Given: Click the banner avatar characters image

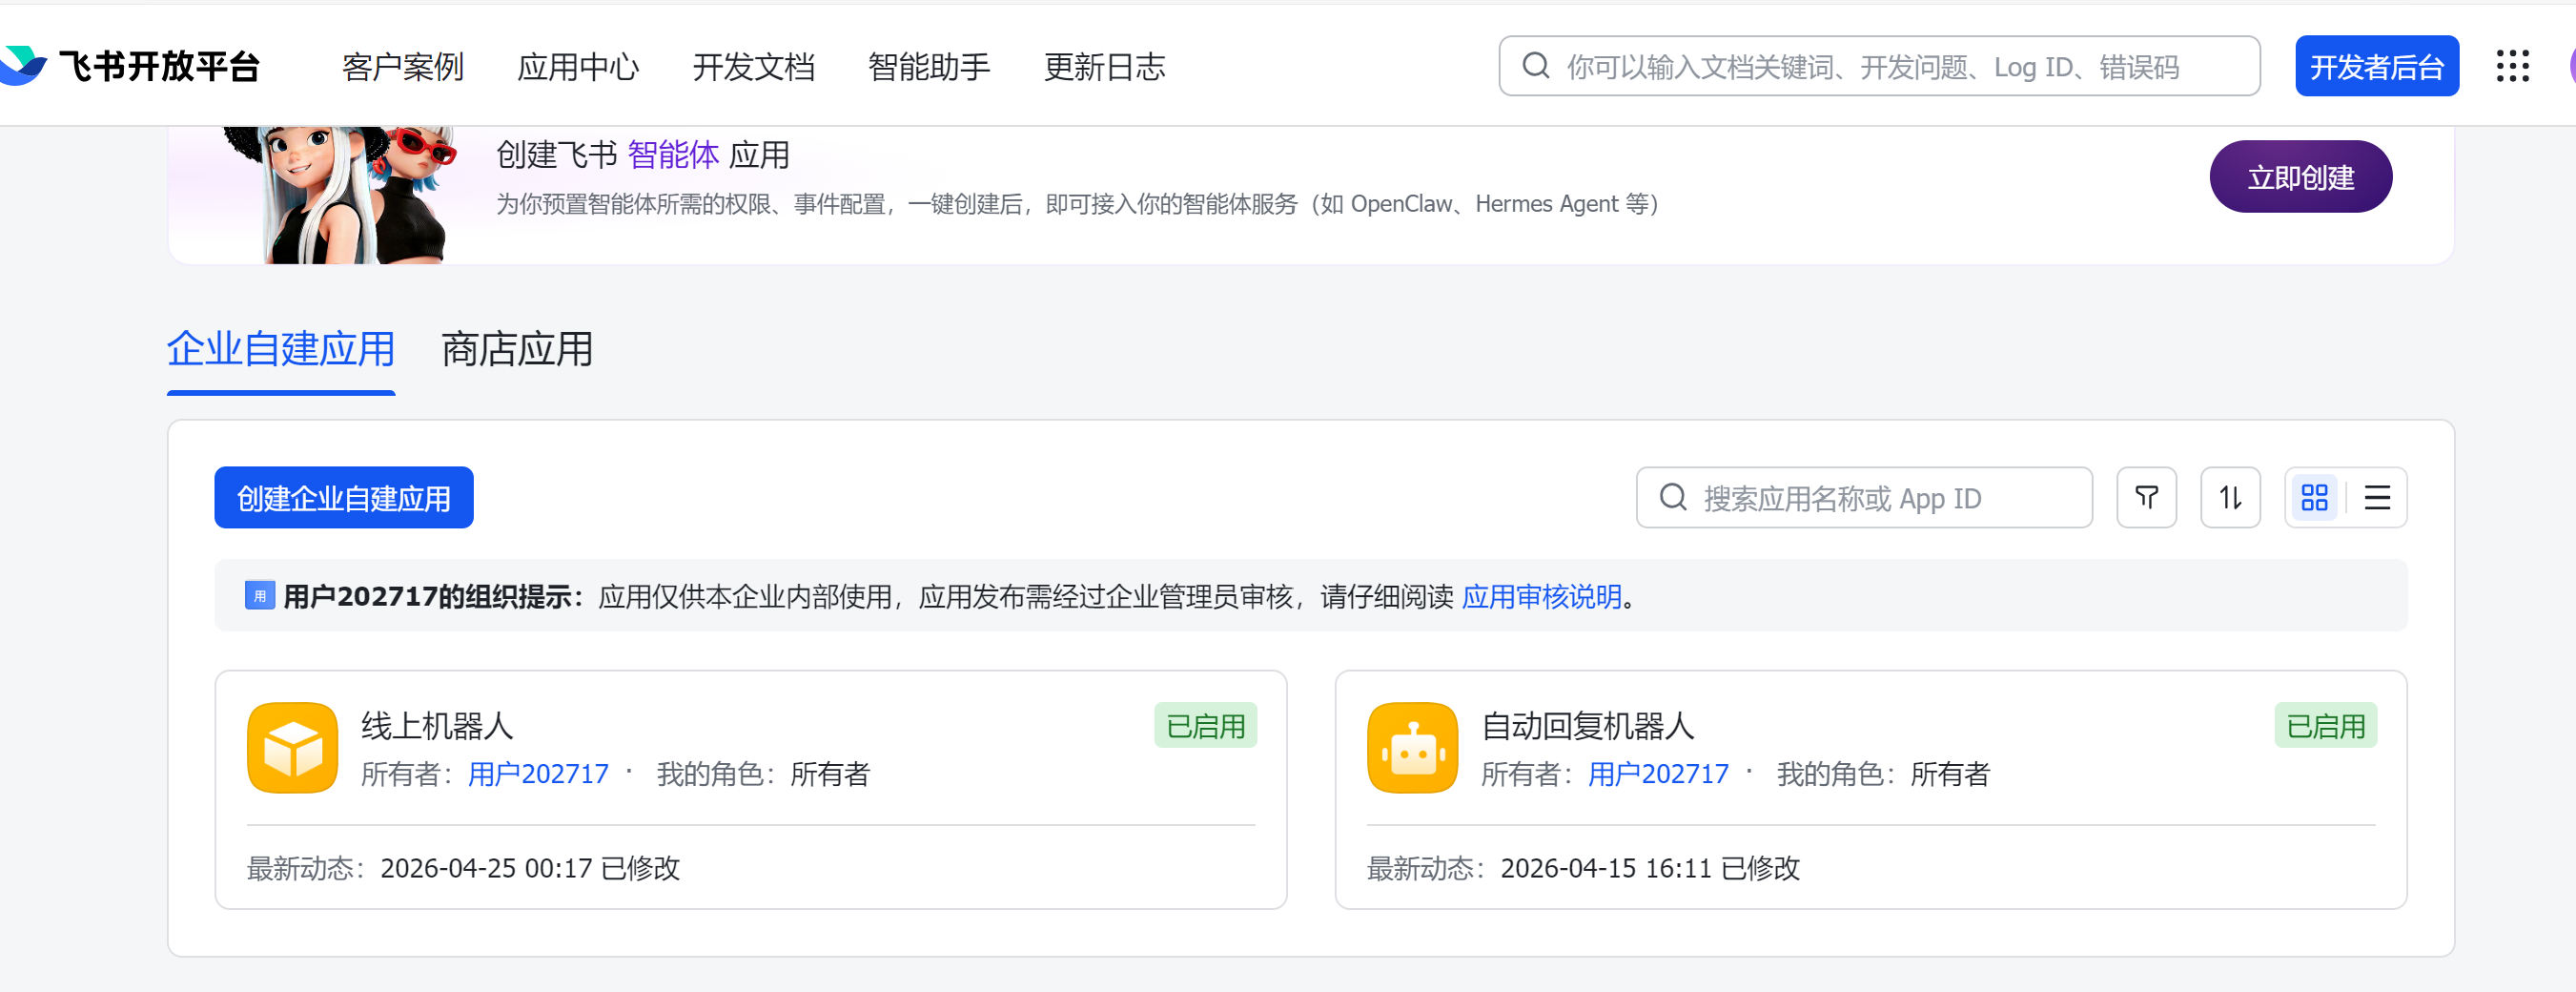Looking at the screenshot, I should (340, 195).
